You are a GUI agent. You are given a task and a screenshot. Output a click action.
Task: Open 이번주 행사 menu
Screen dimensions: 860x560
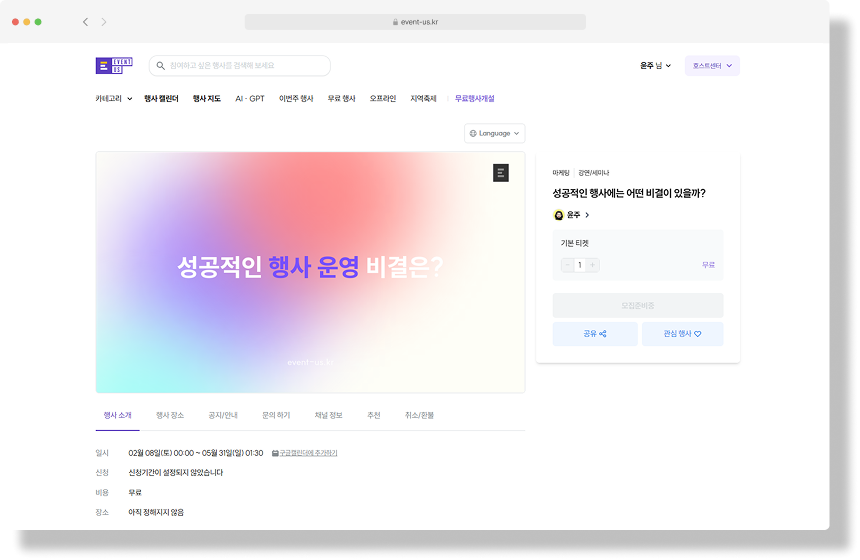(296, 99)
